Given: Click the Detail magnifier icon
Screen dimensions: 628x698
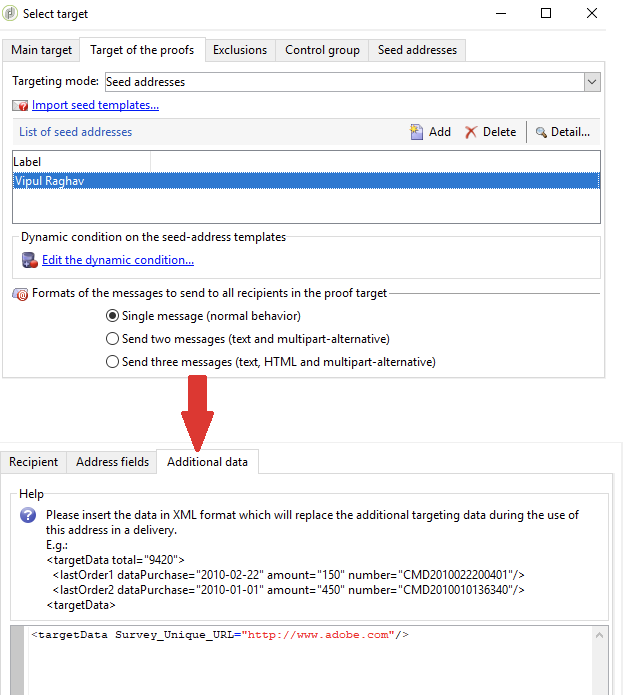Looking at the screenshot, I should (541, 132).
